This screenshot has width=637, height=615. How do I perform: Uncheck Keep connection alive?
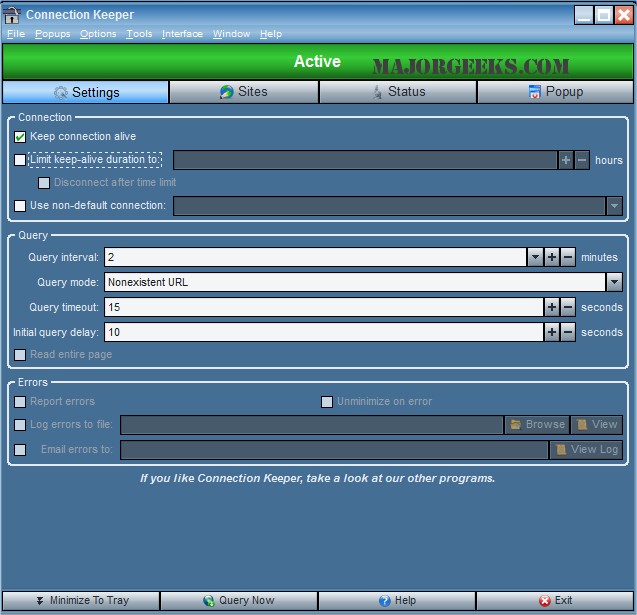pos(20,136)
